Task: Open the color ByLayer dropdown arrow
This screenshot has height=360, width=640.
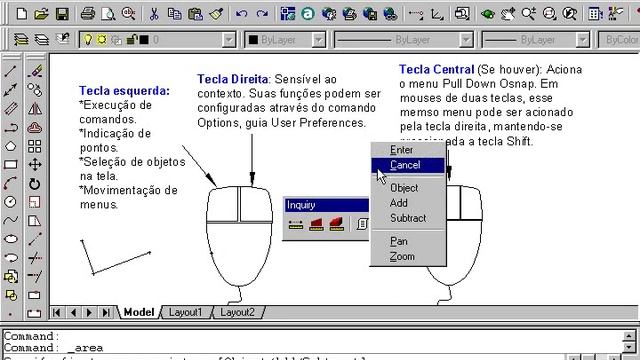Action: (318, 40)
